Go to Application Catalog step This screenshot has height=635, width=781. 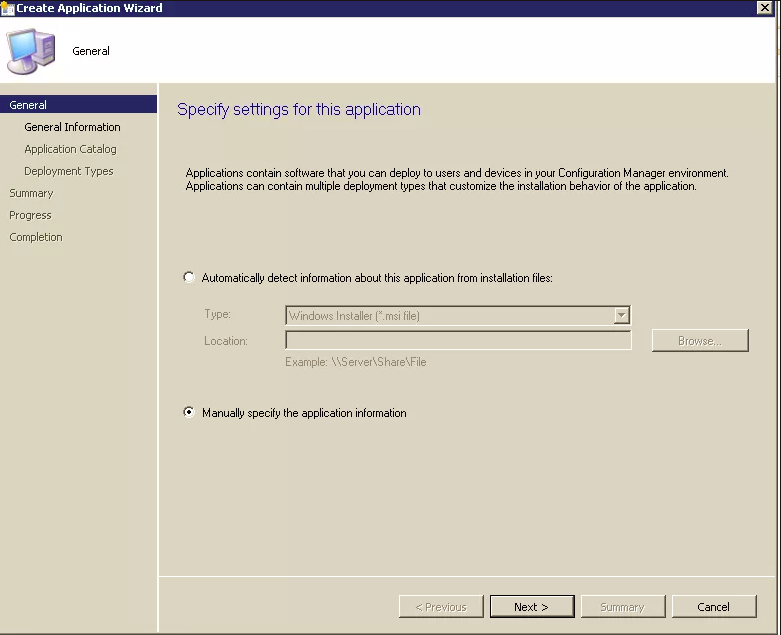coord(70,149)
